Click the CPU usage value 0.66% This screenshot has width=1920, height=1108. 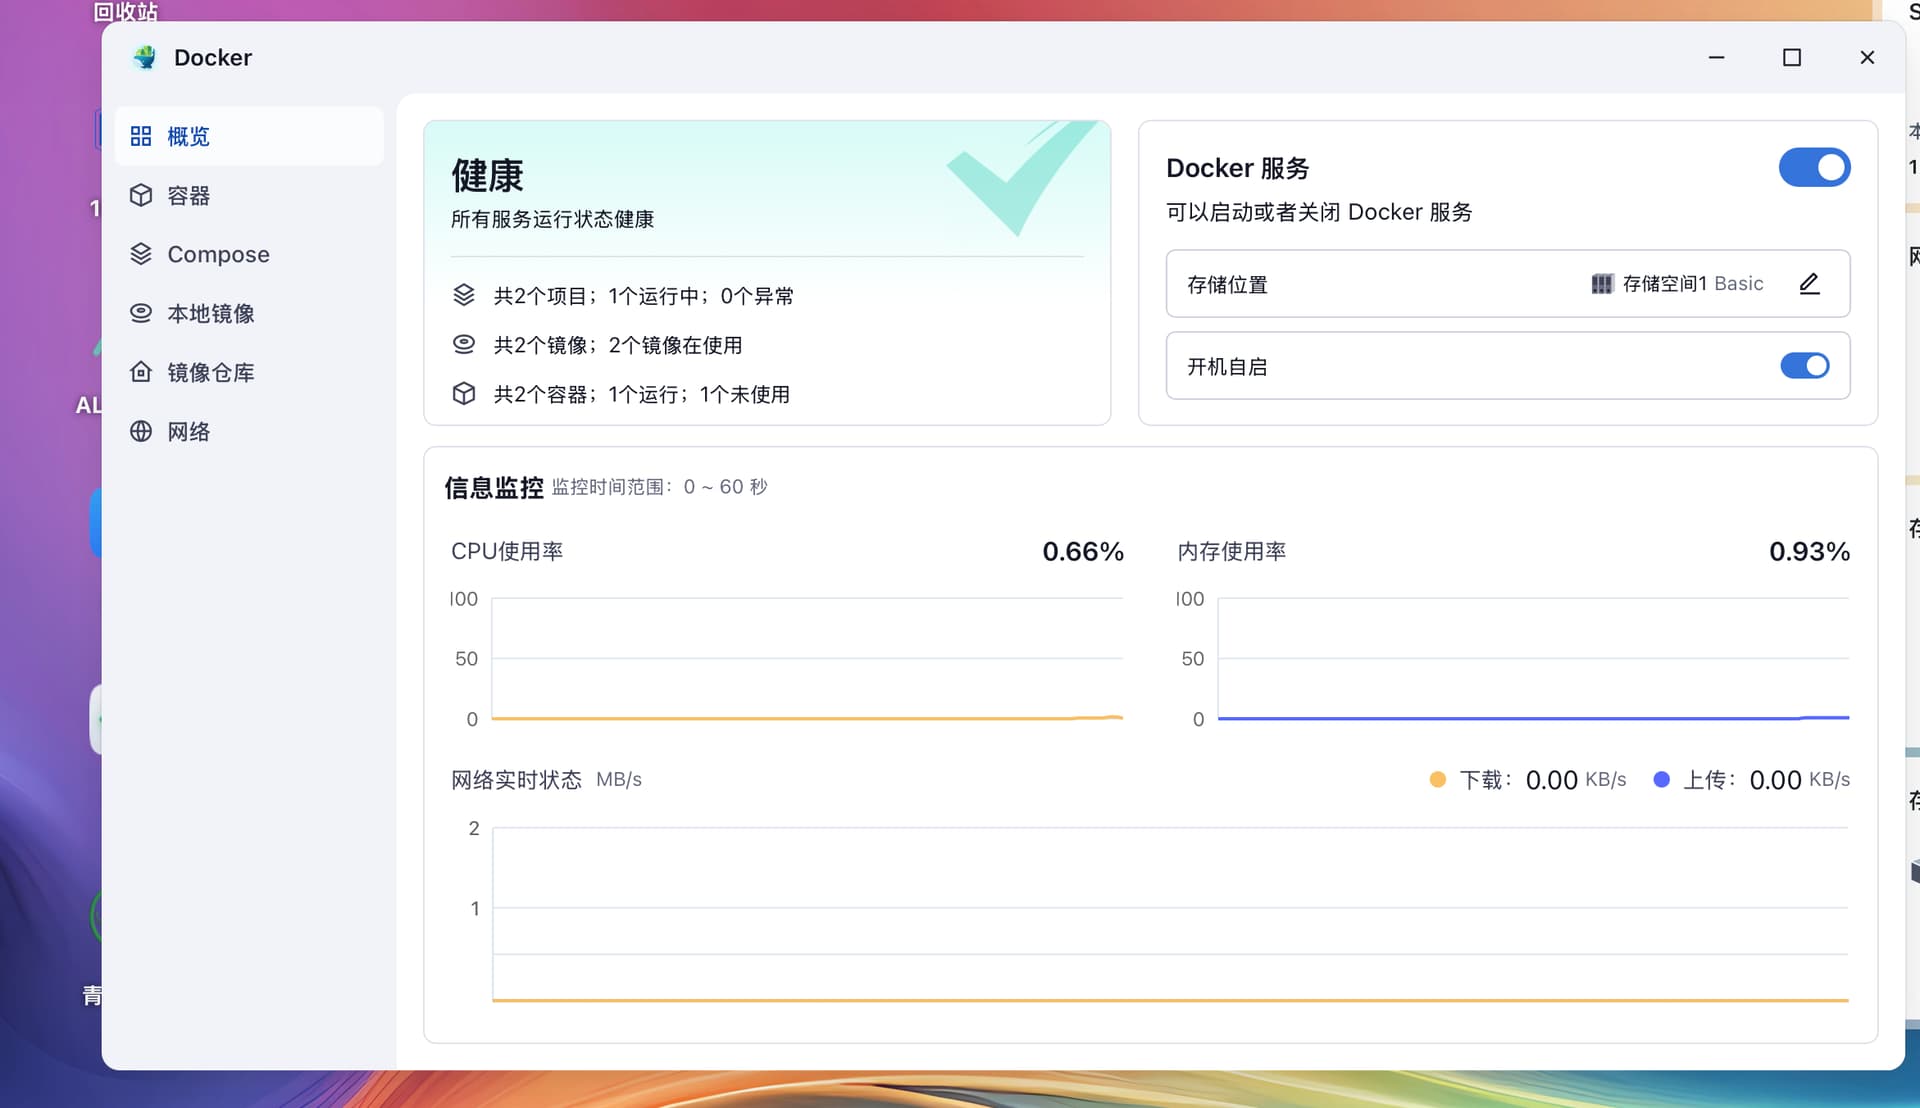click(x=1083, y=551)
